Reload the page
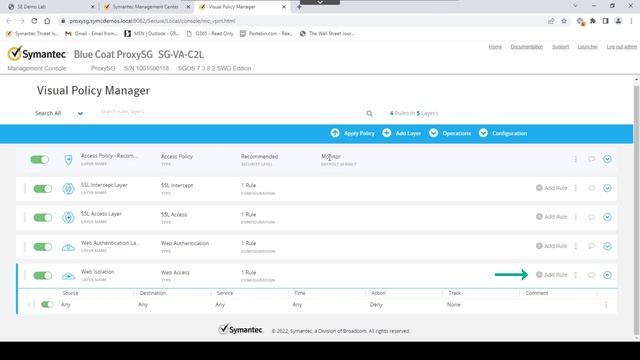The width and height of the screenshot is (640, 360). pos(34,21)
